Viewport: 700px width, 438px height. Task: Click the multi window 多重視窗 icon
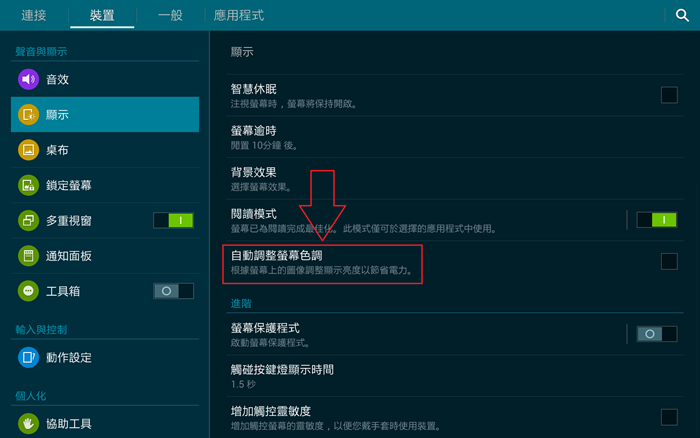click(x=28, y=221)
